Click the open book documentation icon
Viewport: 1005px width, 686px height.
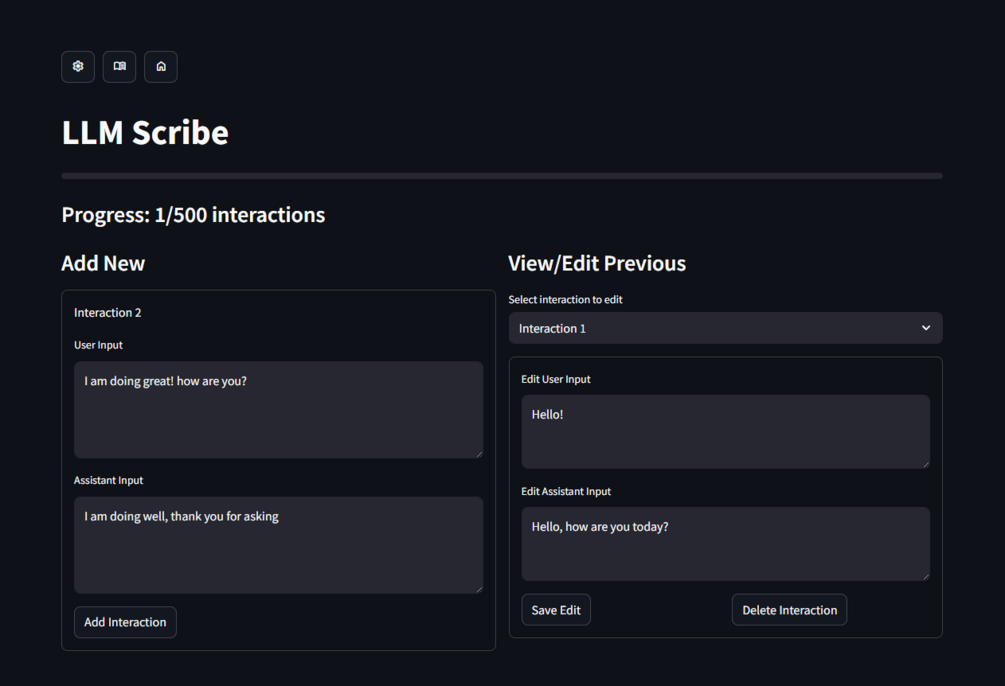[x=120, y=67]
